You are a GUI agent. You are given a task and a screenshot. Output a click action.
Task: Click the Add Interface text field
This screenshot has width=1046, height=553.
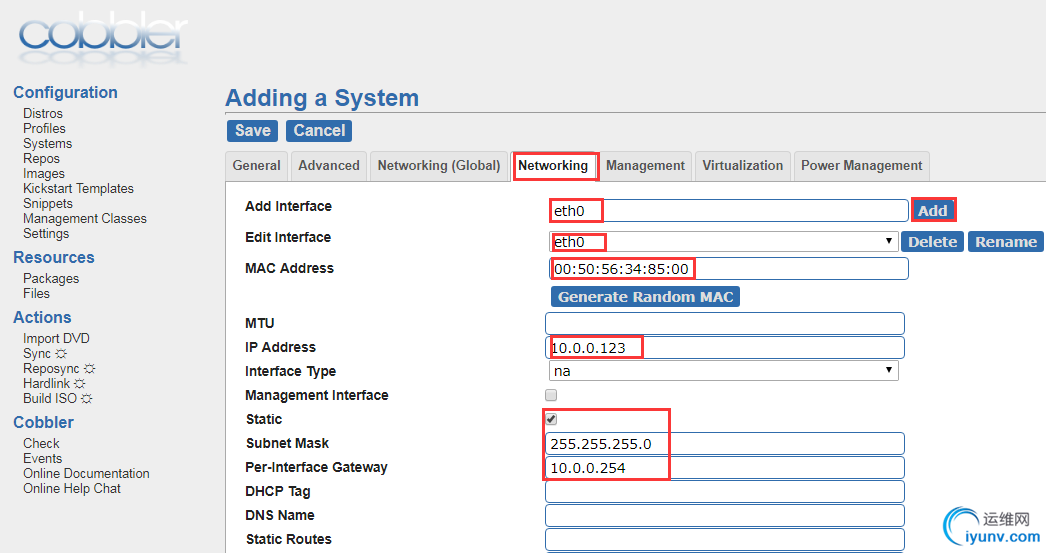pyautogui.click(x=728, y=211)
